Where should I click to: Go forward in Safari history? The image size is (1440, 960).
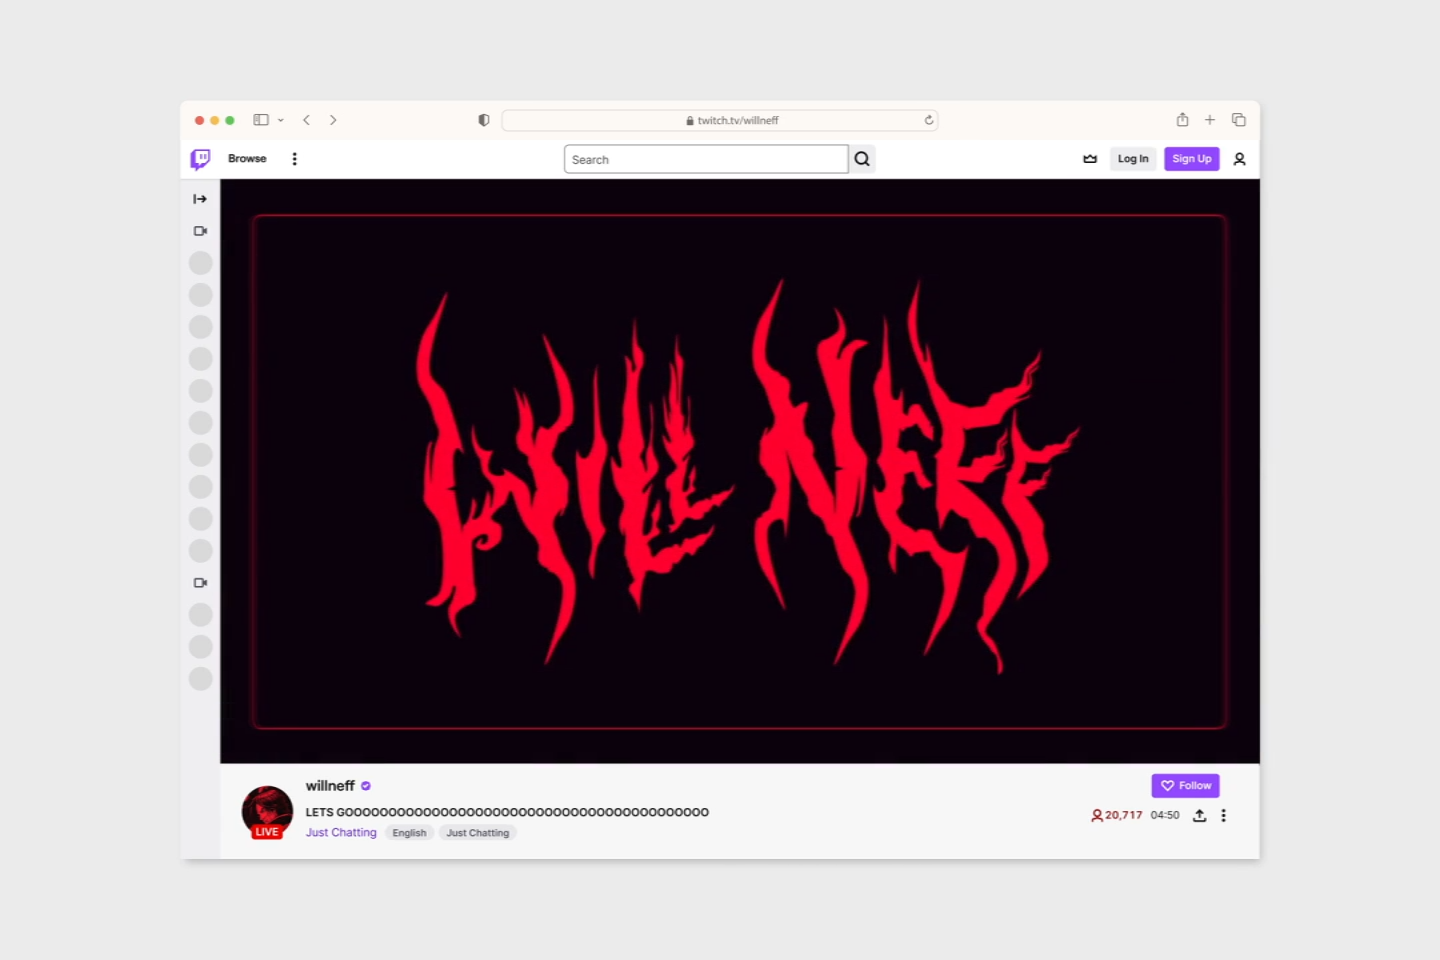click(333, 120)
